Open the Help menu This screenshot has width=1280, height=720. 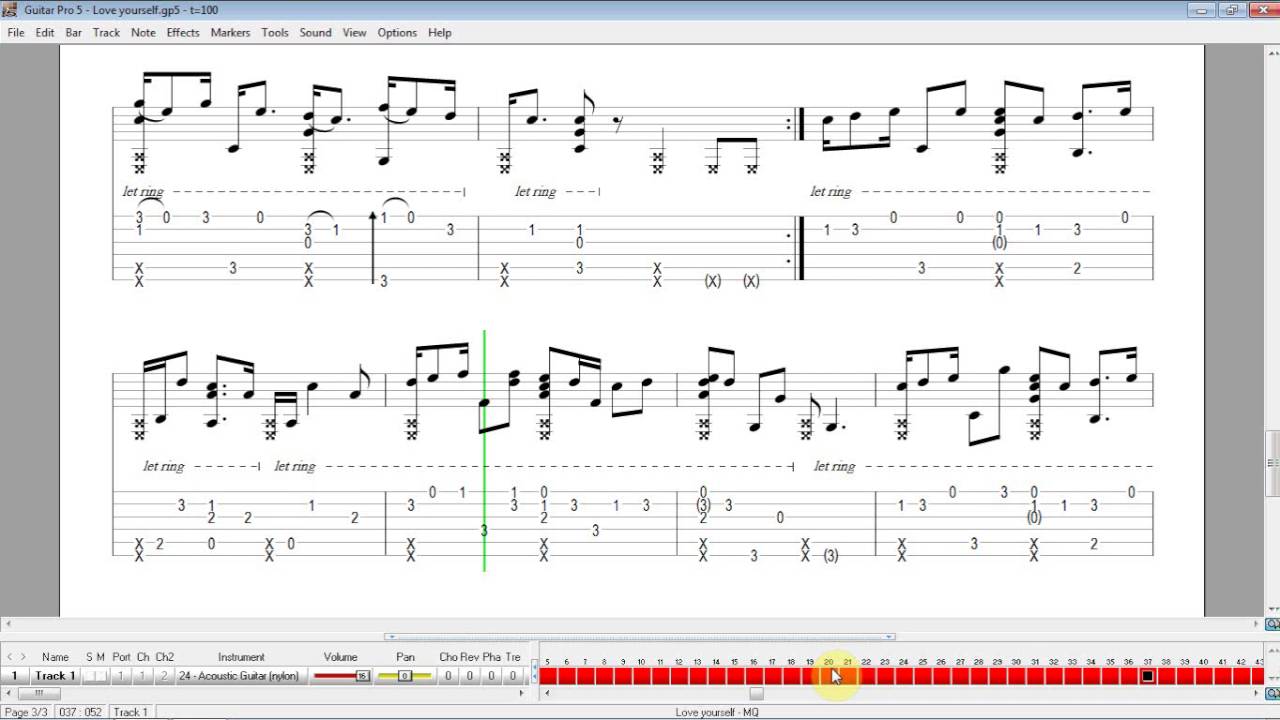coord(440,32)
